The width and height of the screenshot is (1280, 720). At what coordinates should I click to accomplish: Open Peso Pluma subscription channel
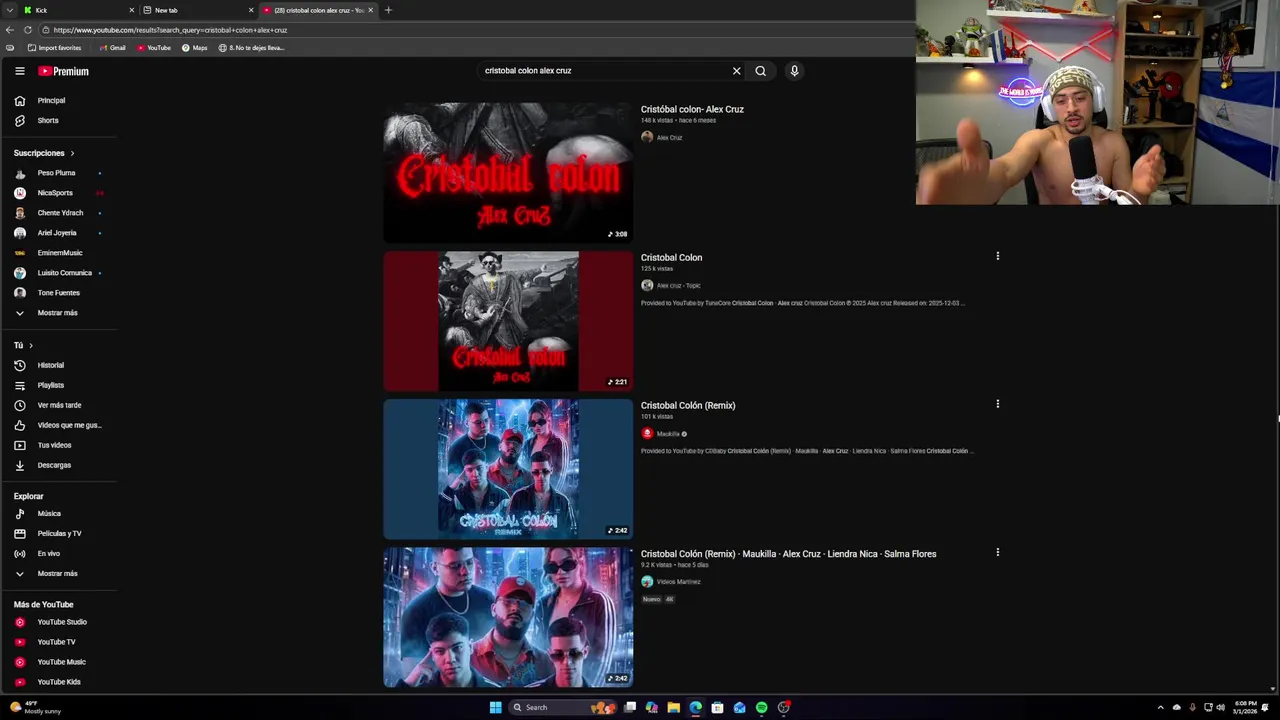click(58, 173)
